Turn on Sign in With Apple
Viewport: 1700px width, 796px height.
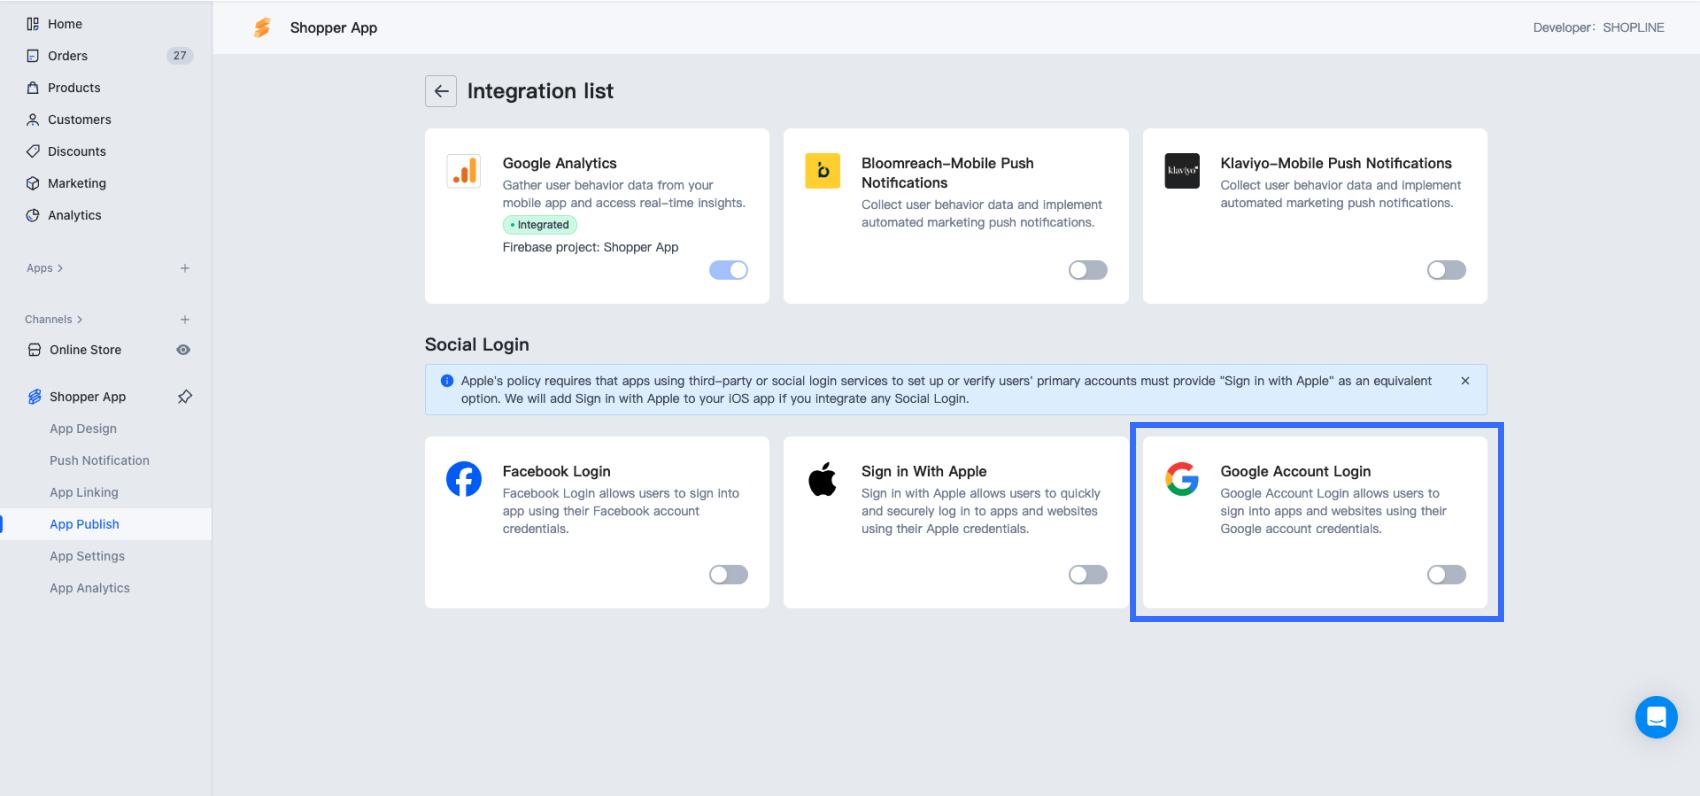click(1088, 574)
